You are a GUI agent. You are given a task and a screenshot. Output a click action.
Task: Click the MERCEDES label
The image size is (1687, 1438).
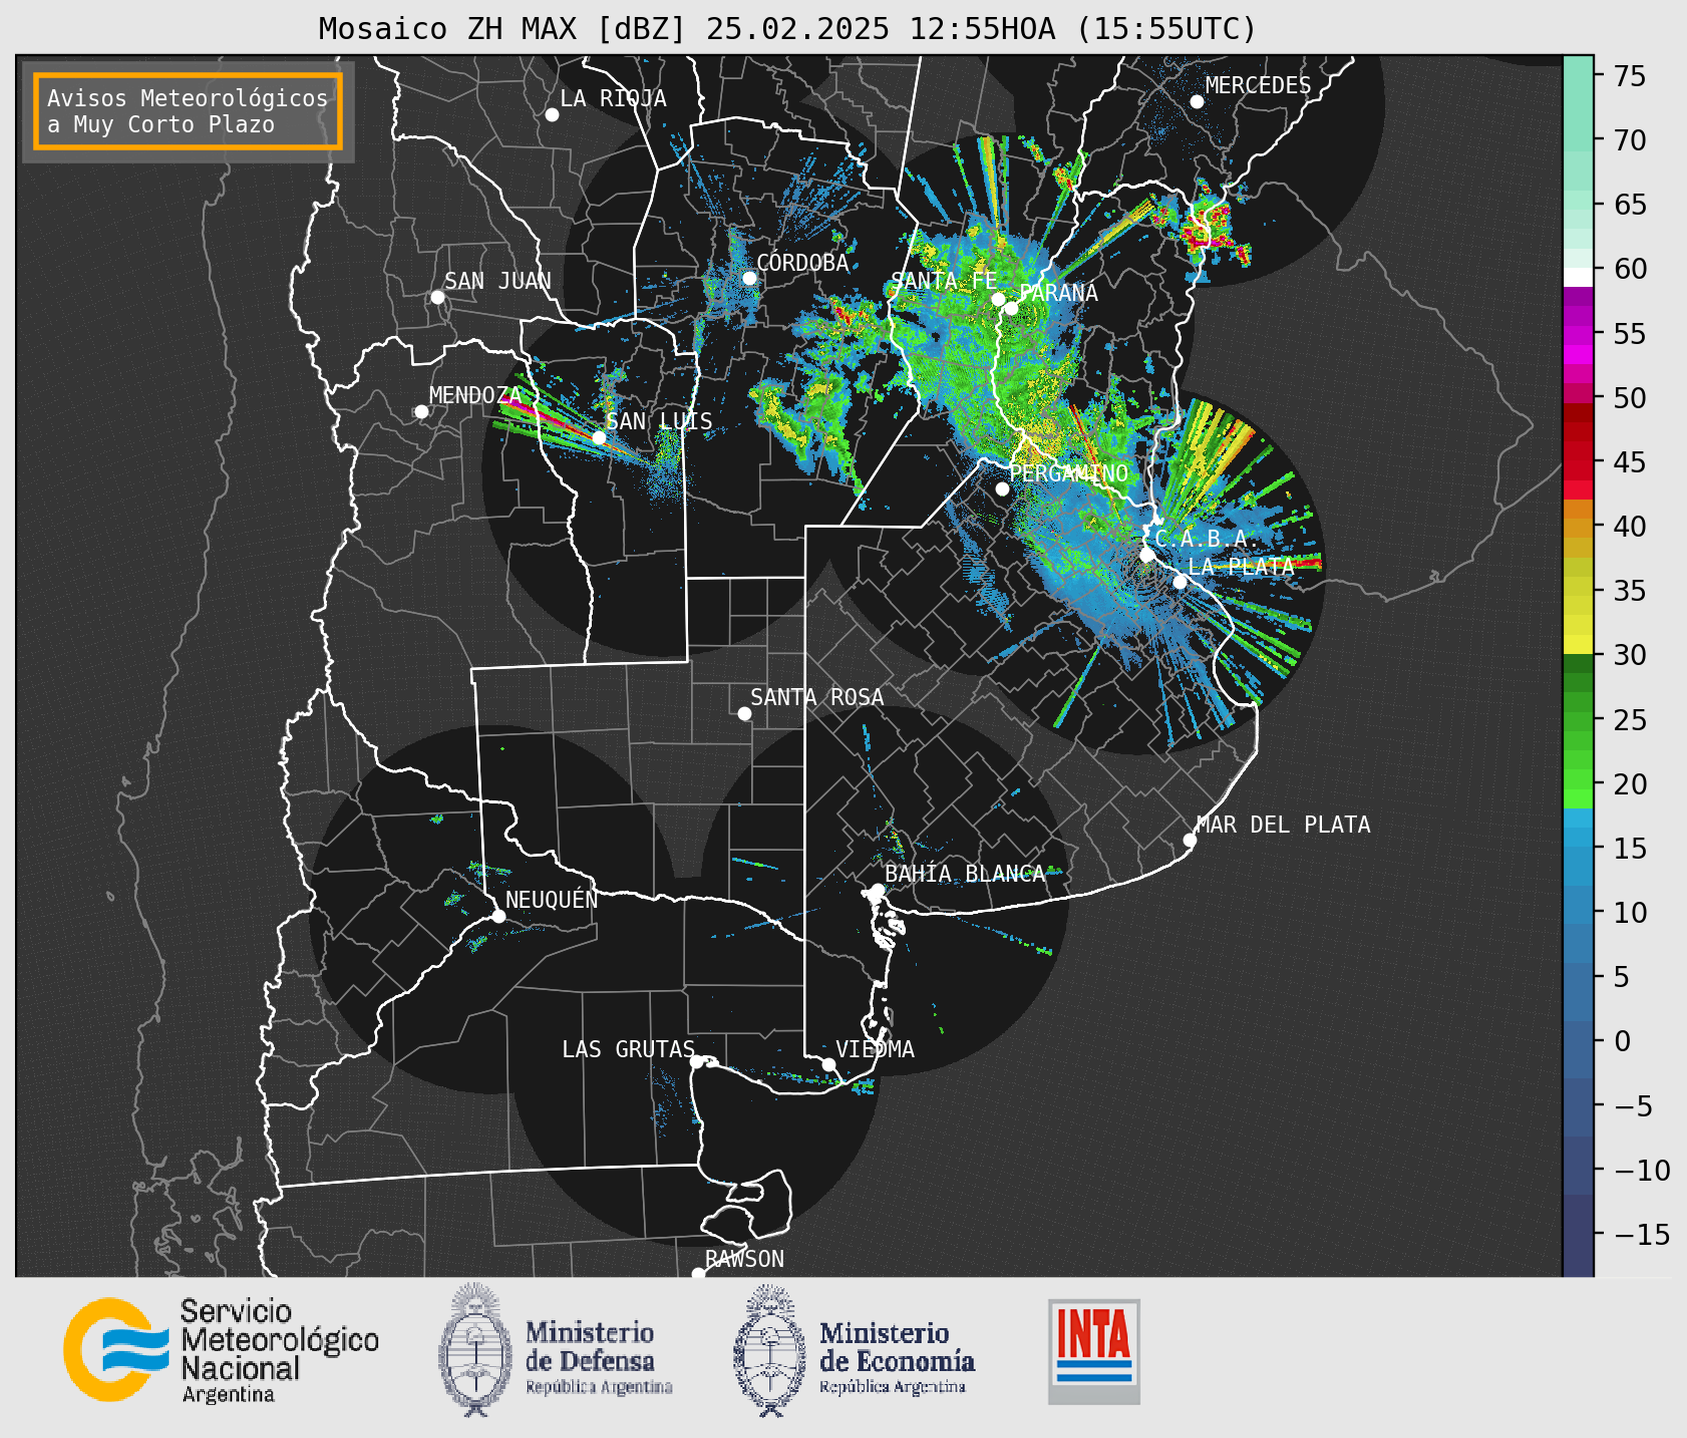click(x=1258, y=86)
